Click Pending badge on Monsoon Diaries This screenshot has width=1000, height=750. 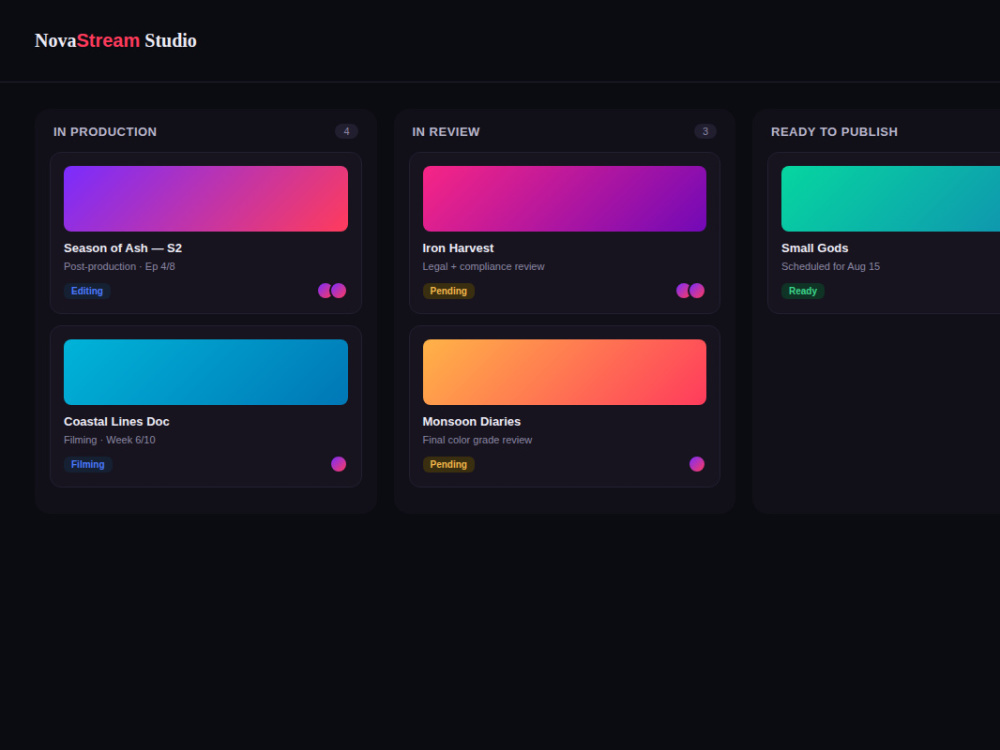point(448,464)
